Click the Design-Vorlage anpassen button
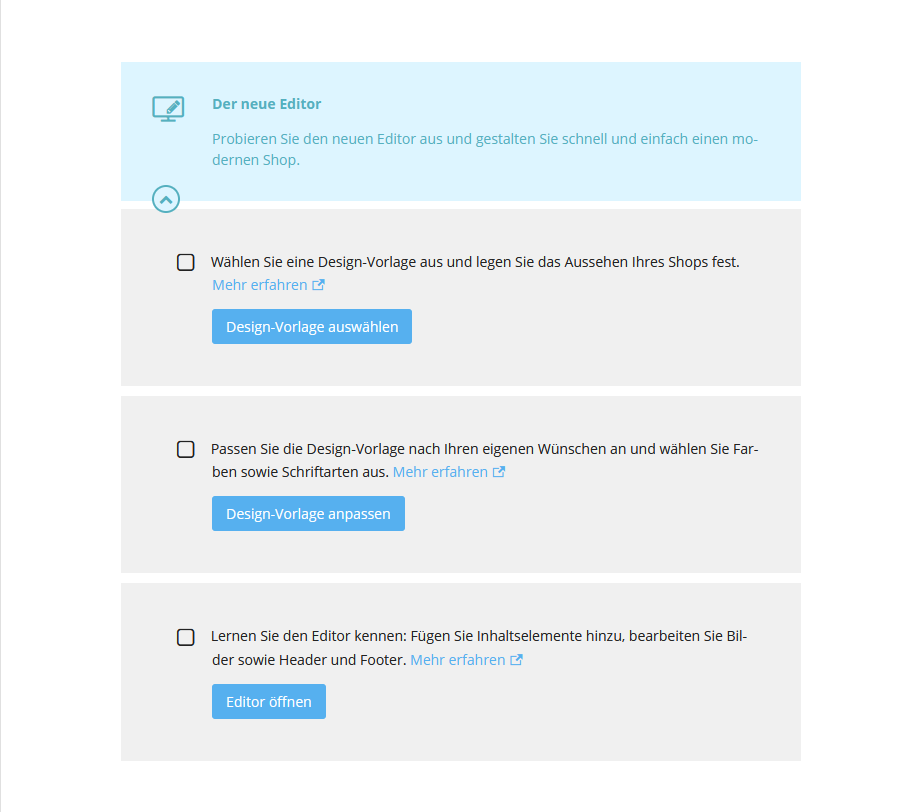The width and height of the screenshot is (919, 812). [x=308, y=514]
